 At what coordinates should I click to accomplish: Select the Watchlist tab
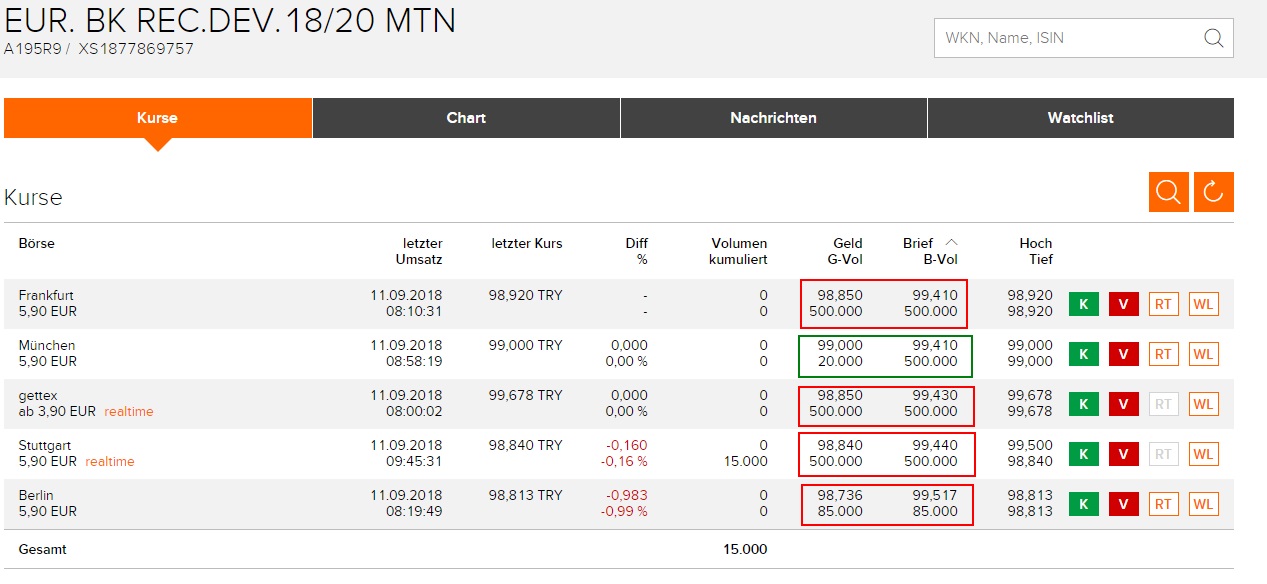(1080, 118)
